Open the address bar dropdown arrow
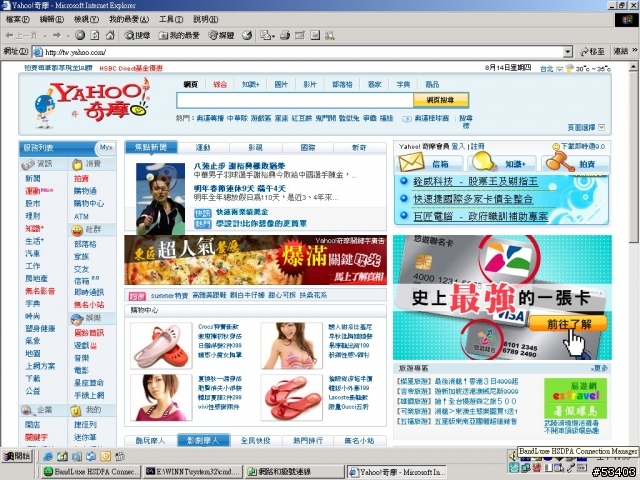The height and width of the screenshot is (480, 640). (567, 52)
